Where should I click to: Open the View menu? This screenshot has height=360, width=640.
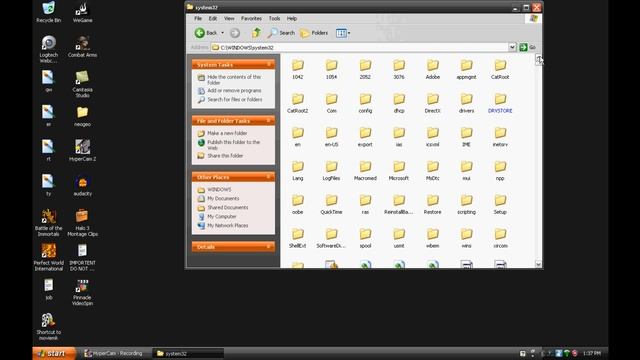[x=229, y=18]
